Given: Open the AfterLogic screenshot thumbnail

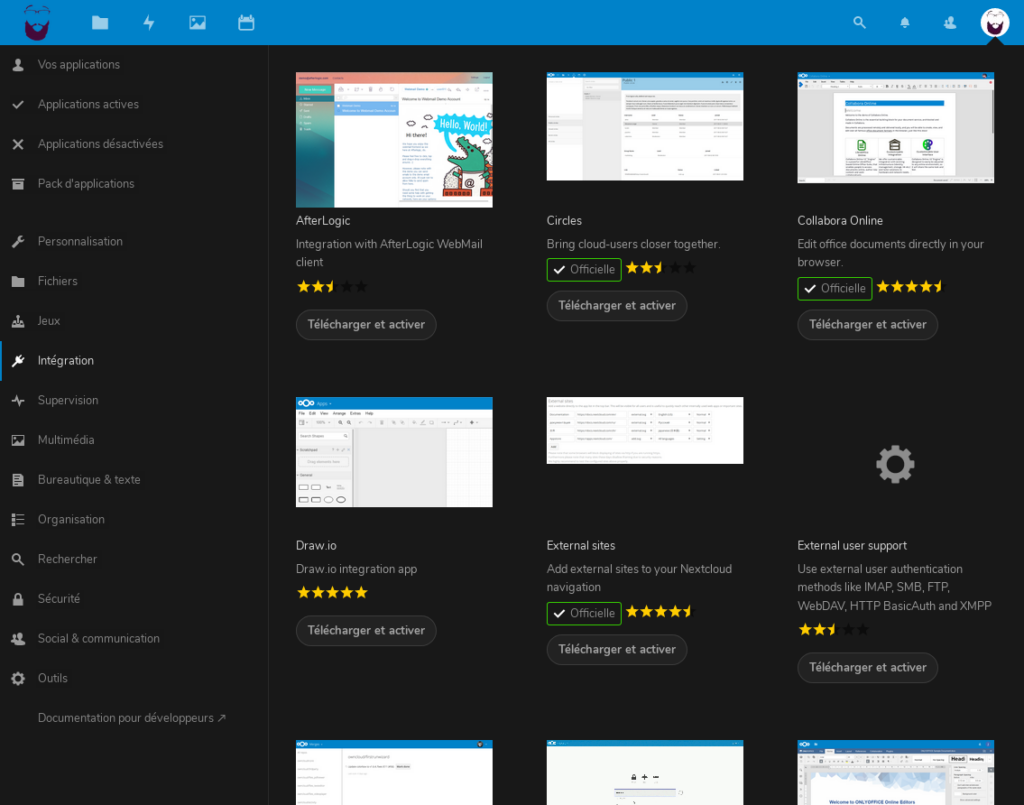Looking at the screenshot, I should point(394,140).
